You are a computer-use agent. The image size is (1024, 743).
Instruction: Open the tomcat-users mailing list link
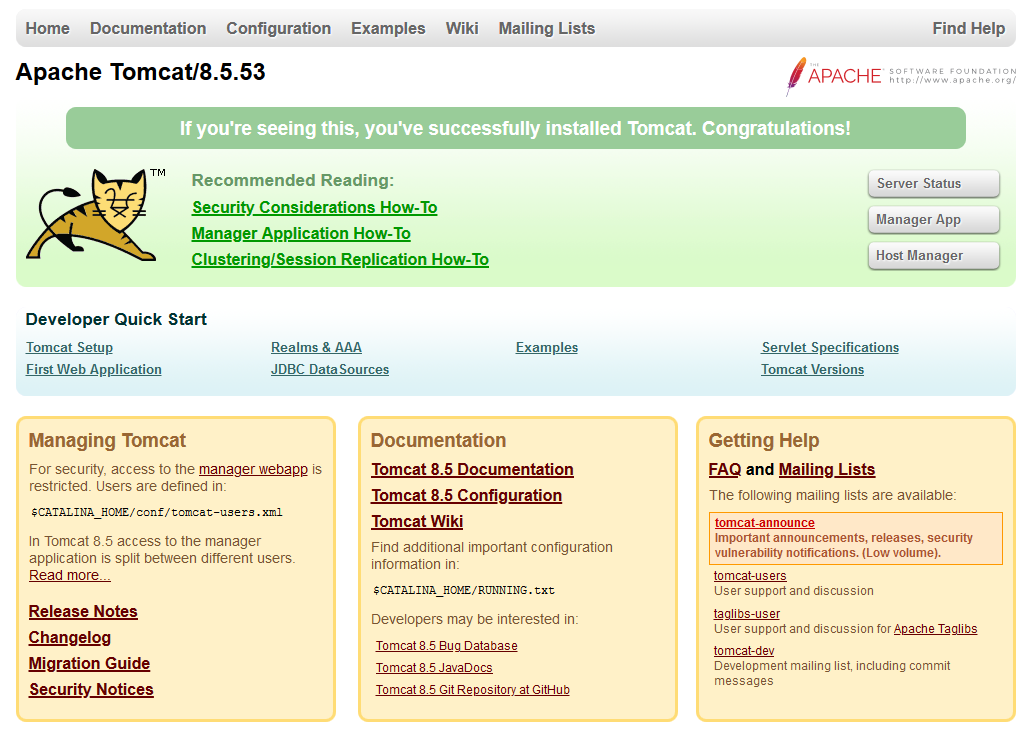[750, 576]
